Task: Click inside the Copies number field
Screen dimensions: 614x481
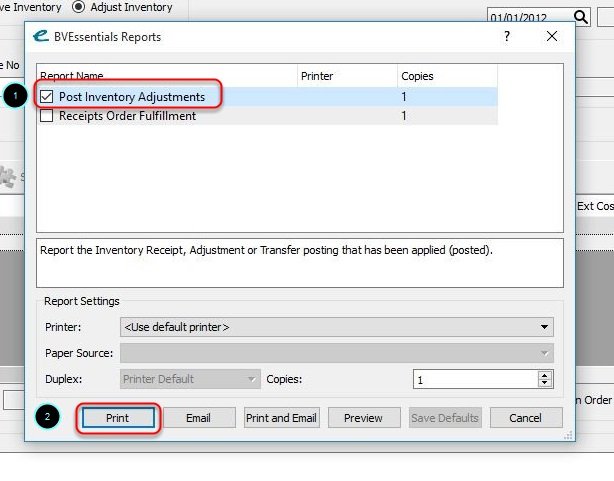Action: (x=476, y=379)
